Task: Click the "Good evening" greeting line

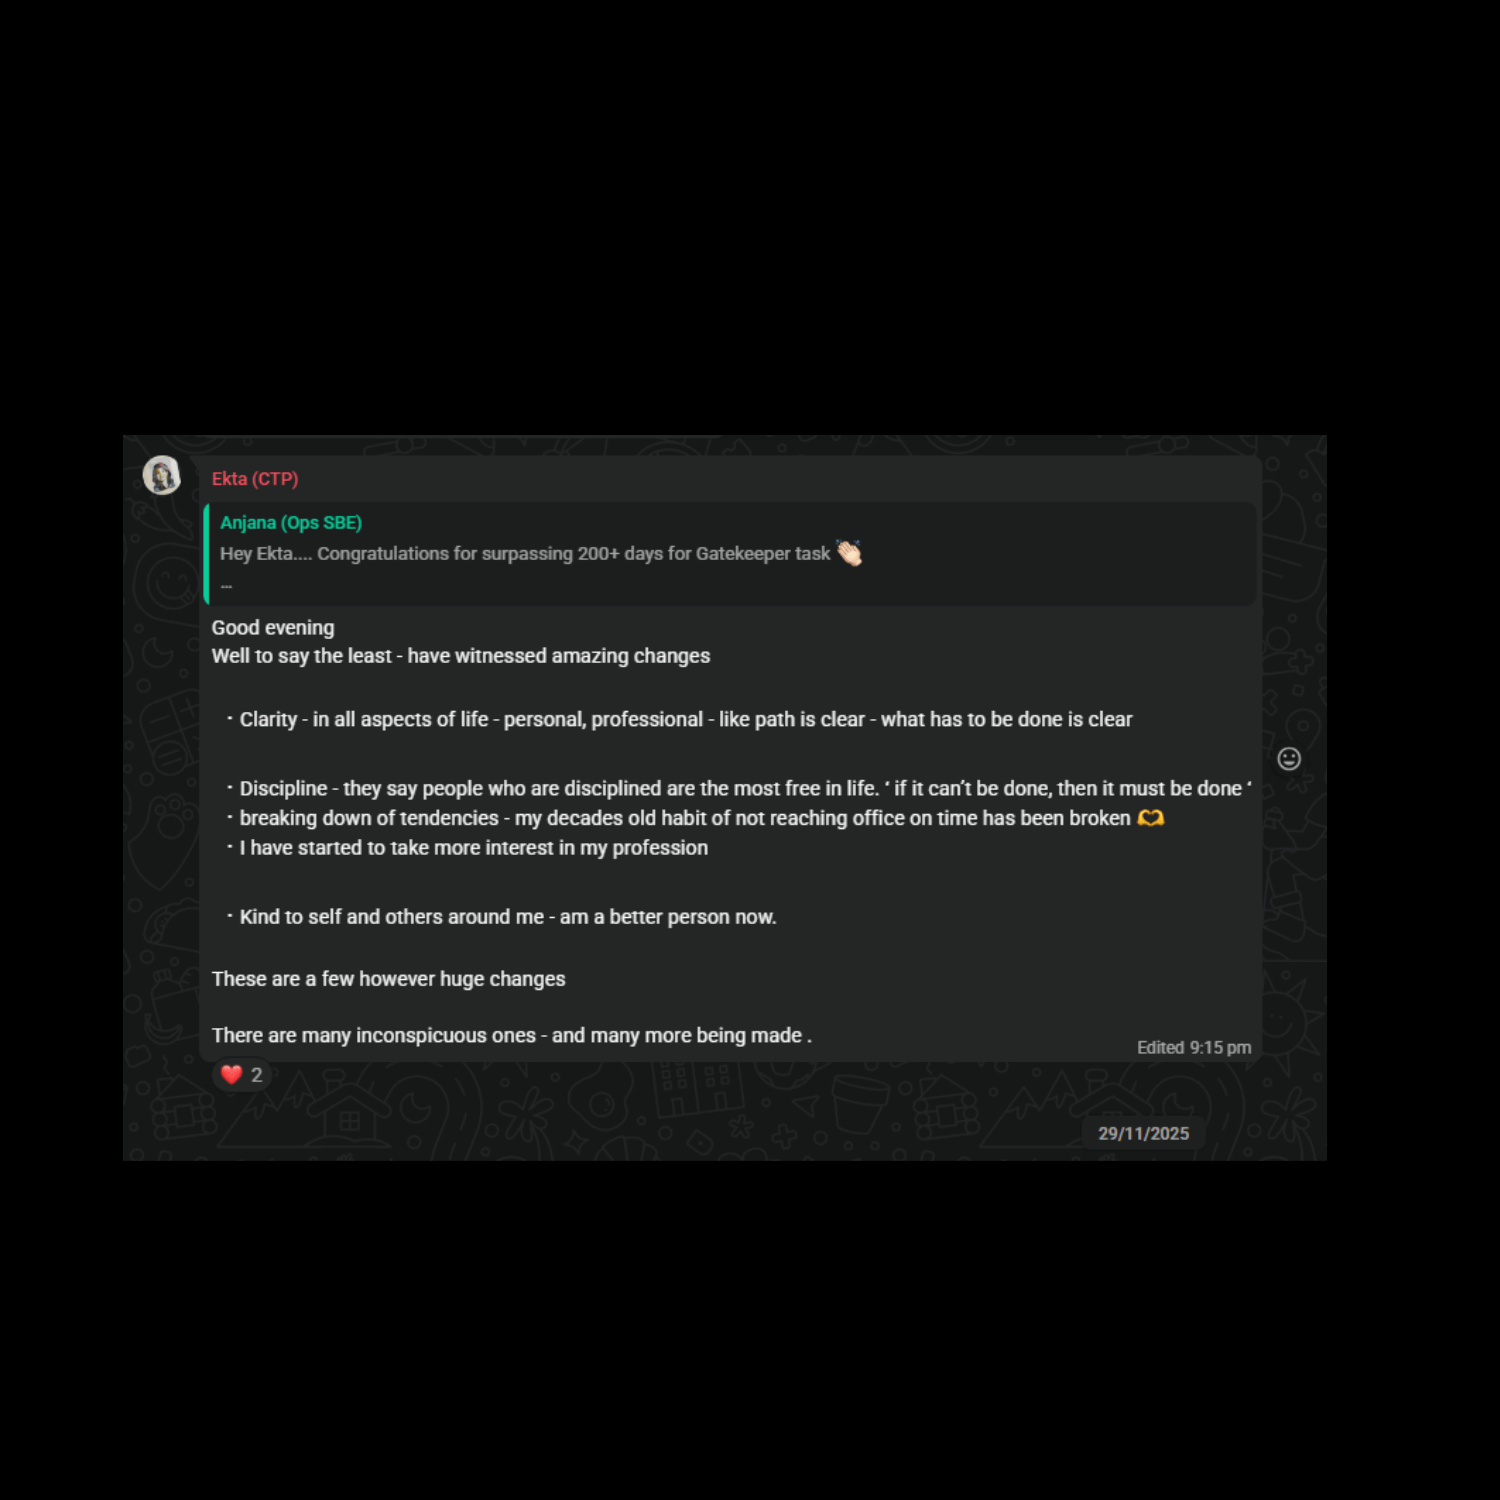Action: [273, 628]
